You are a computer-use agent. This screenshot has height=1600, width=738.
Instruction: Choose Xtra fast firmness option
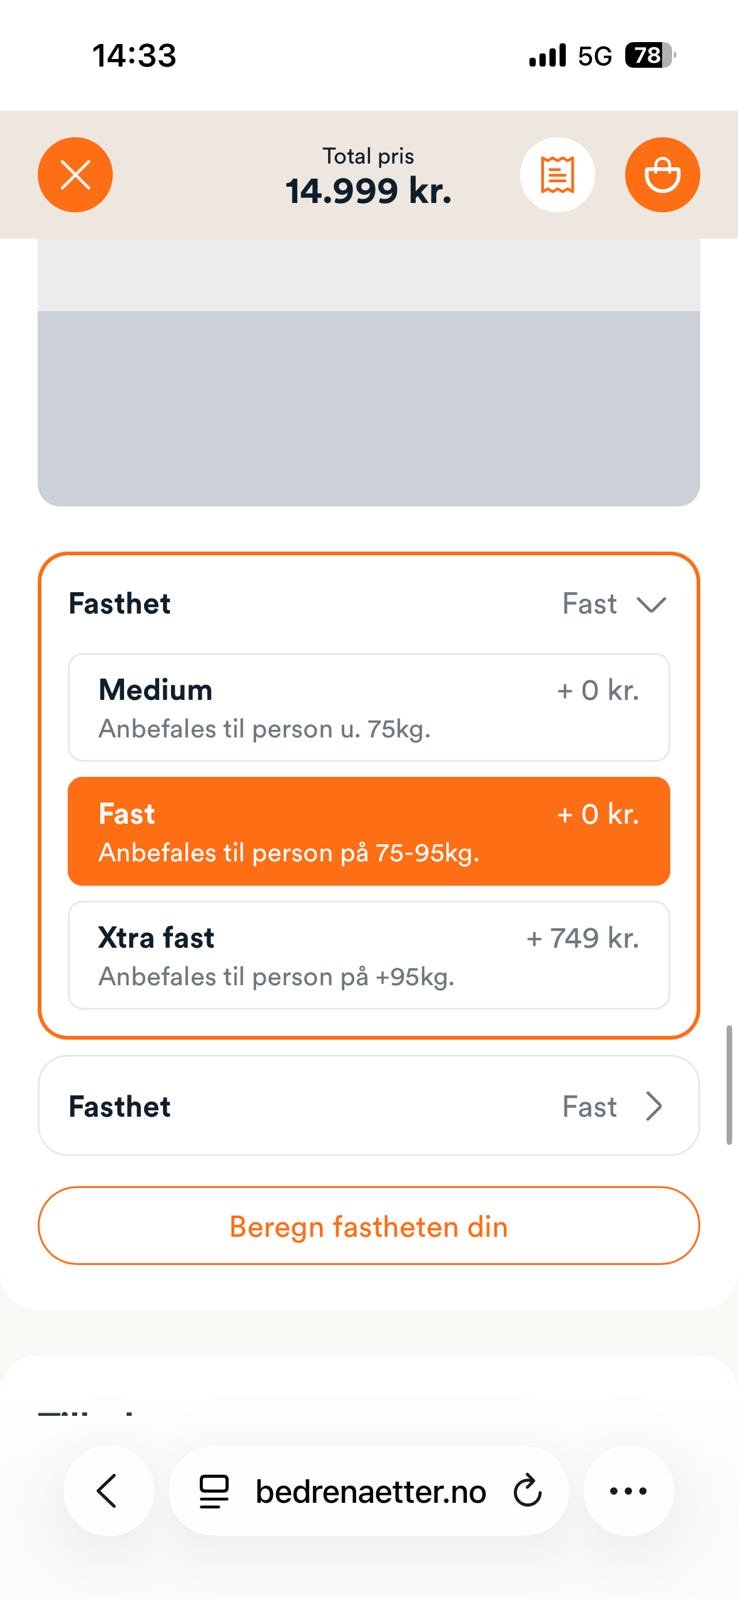[x=368, y=955]
